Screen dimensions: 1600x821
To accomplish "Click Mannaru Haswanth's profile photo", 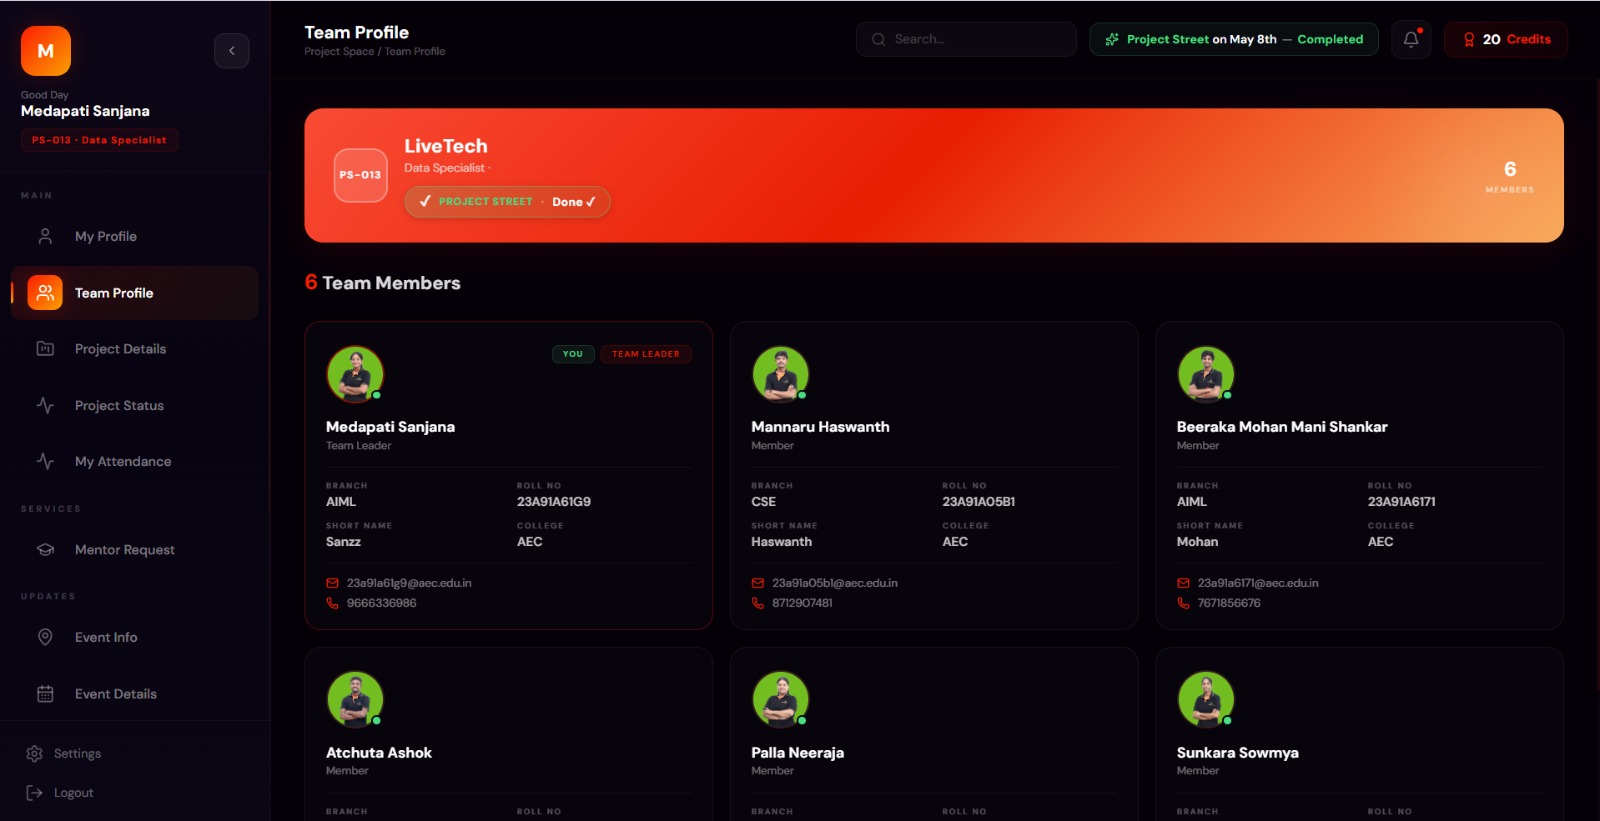I will pyautogui.click(x=780, y=374).
